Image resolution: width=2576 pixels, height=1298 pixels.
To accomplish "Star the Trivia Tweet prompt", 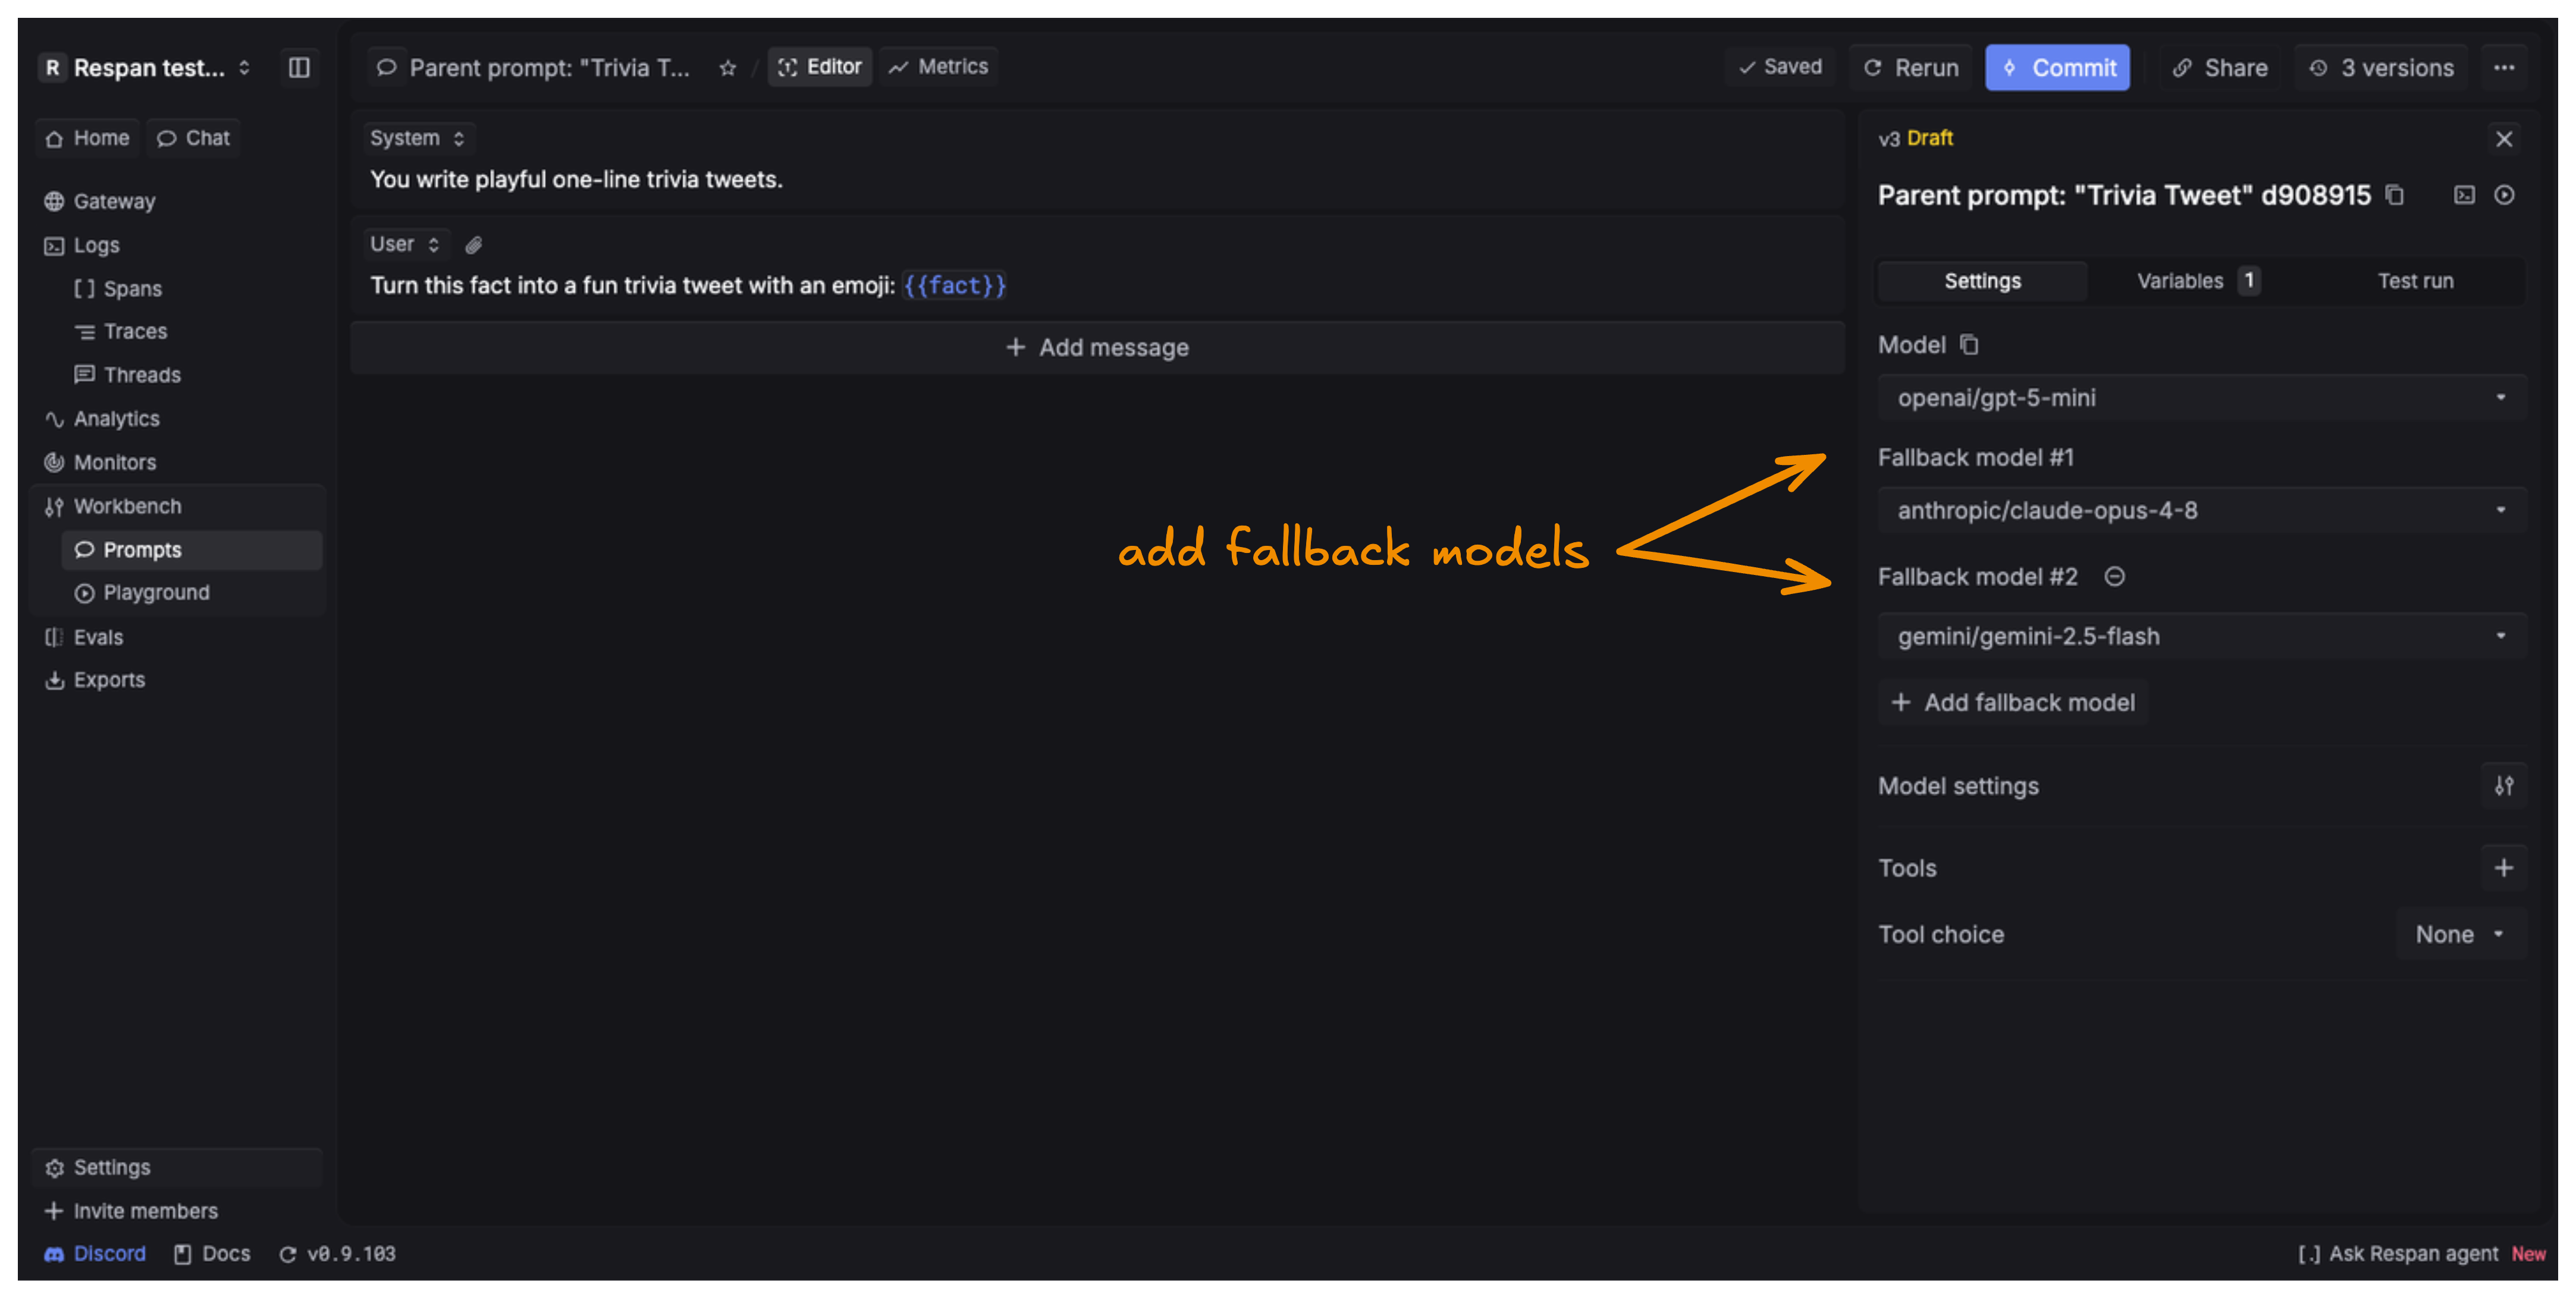I will click(x=728, y=68).
